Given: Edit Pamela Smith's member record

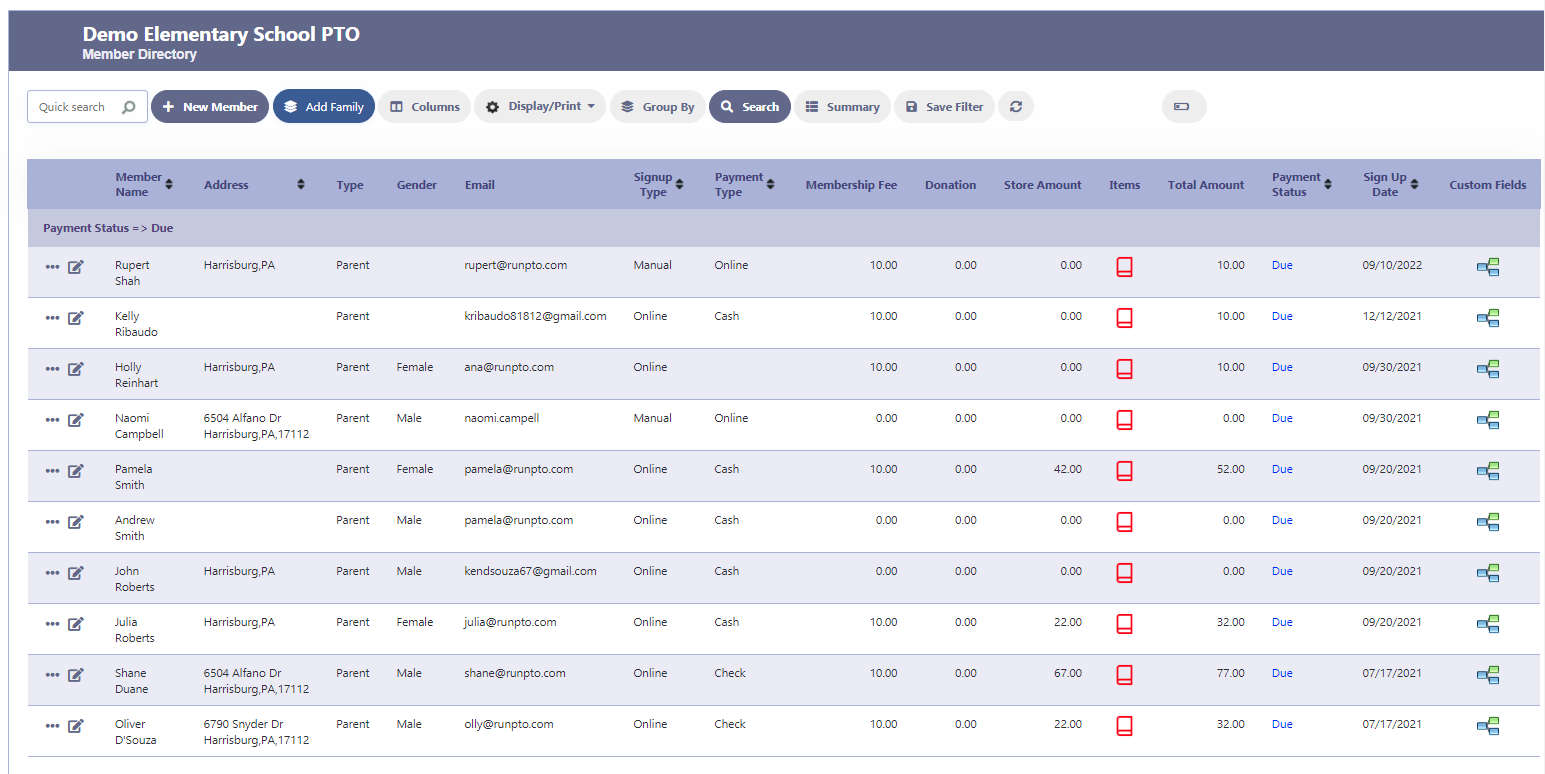Looking at the screenshot, I should 76,471.
